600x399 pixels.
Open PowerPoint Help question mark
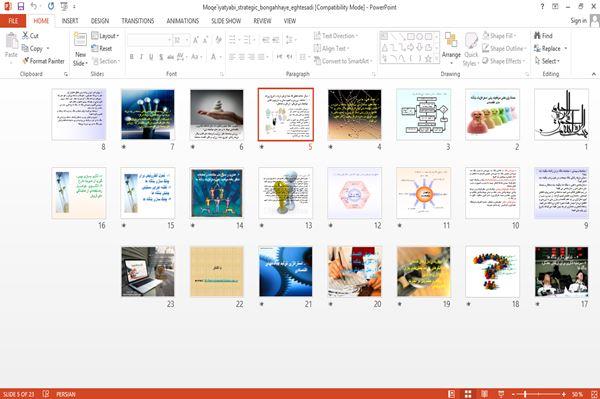(542, 6)
